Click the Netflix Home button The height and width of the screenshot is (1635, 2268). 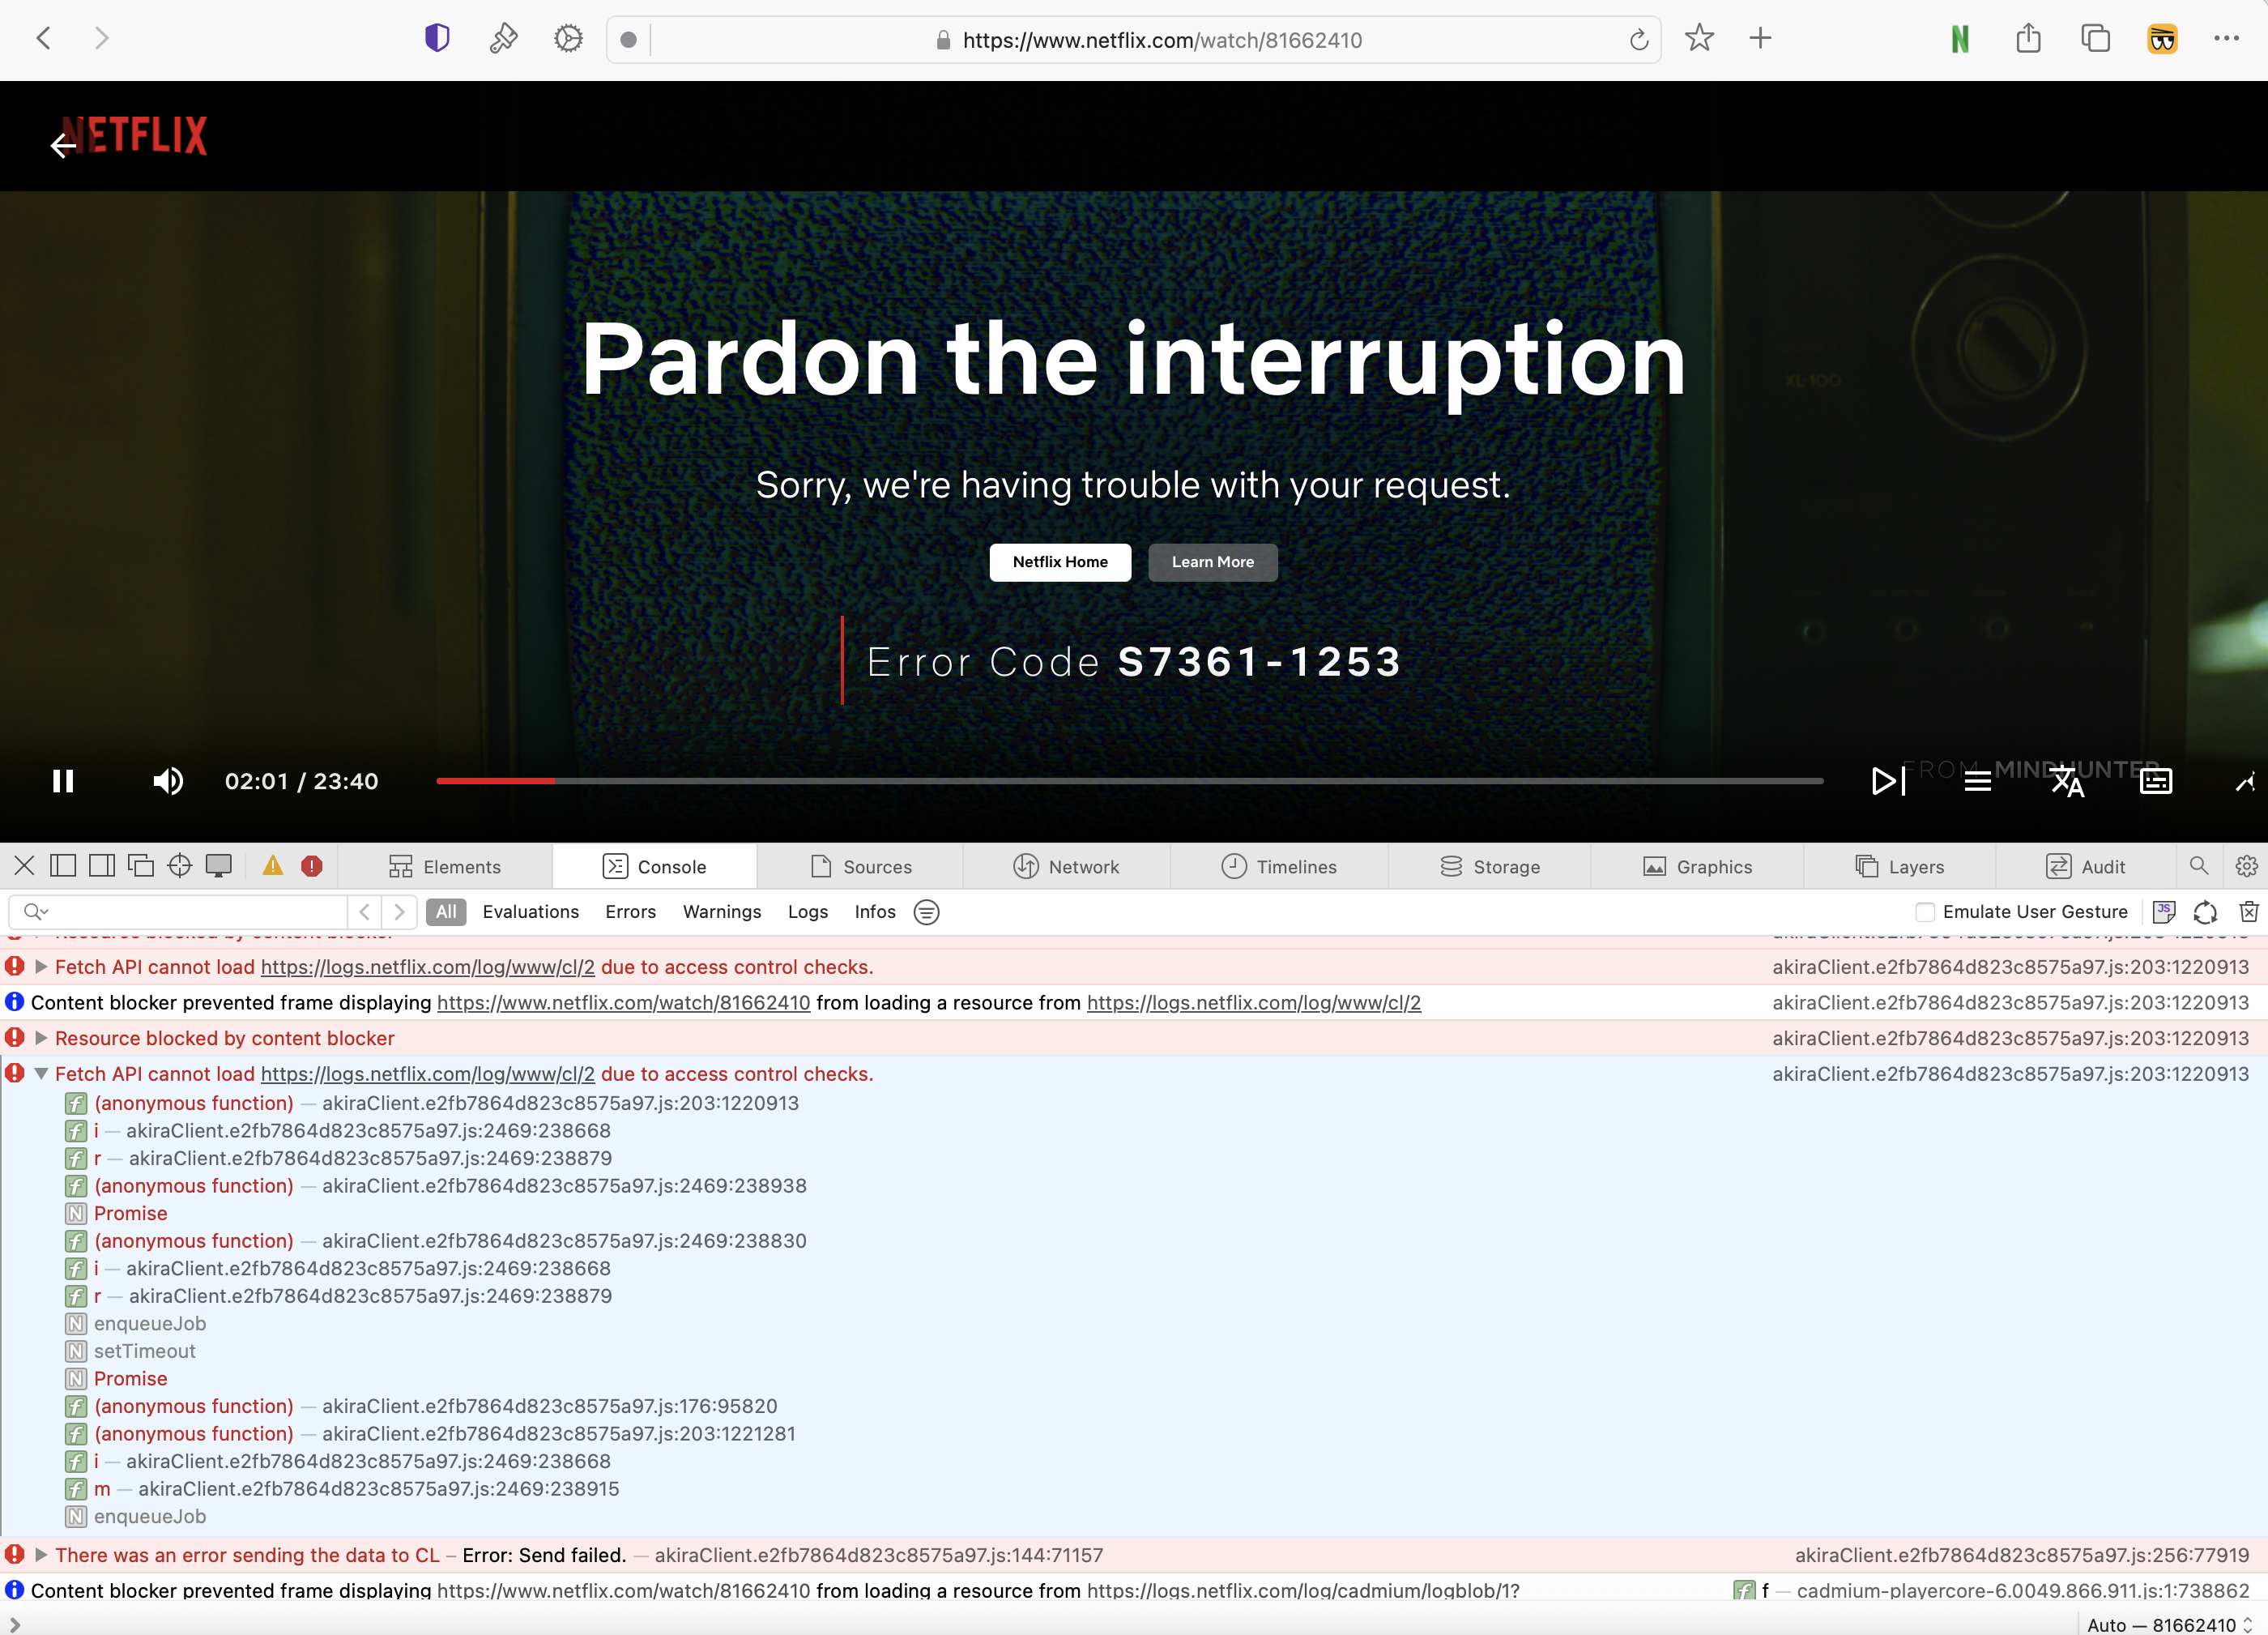click(x=1060, y=562)
